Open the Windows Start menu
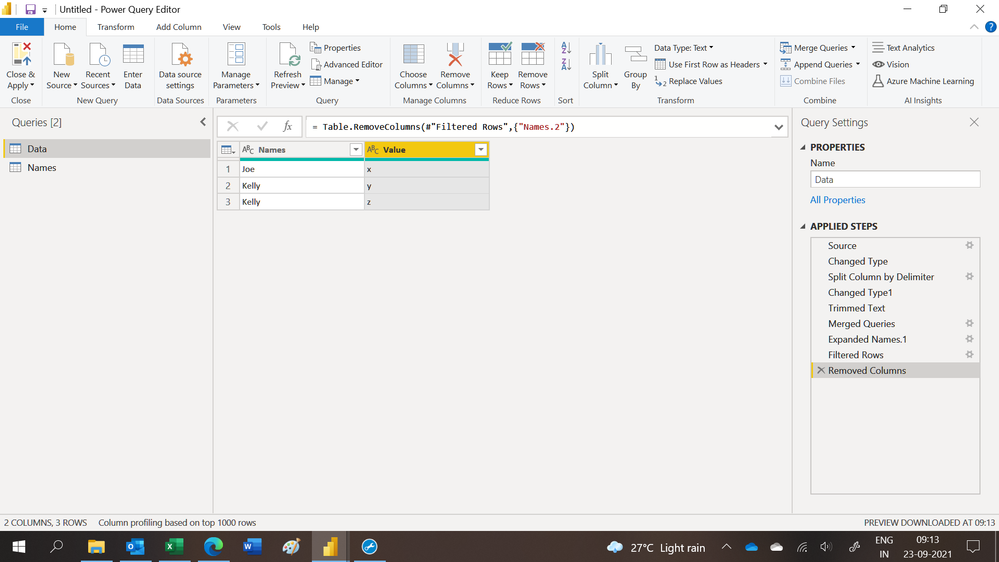The width and height of the screenshot is (999, 562). [x=19, y=547]
